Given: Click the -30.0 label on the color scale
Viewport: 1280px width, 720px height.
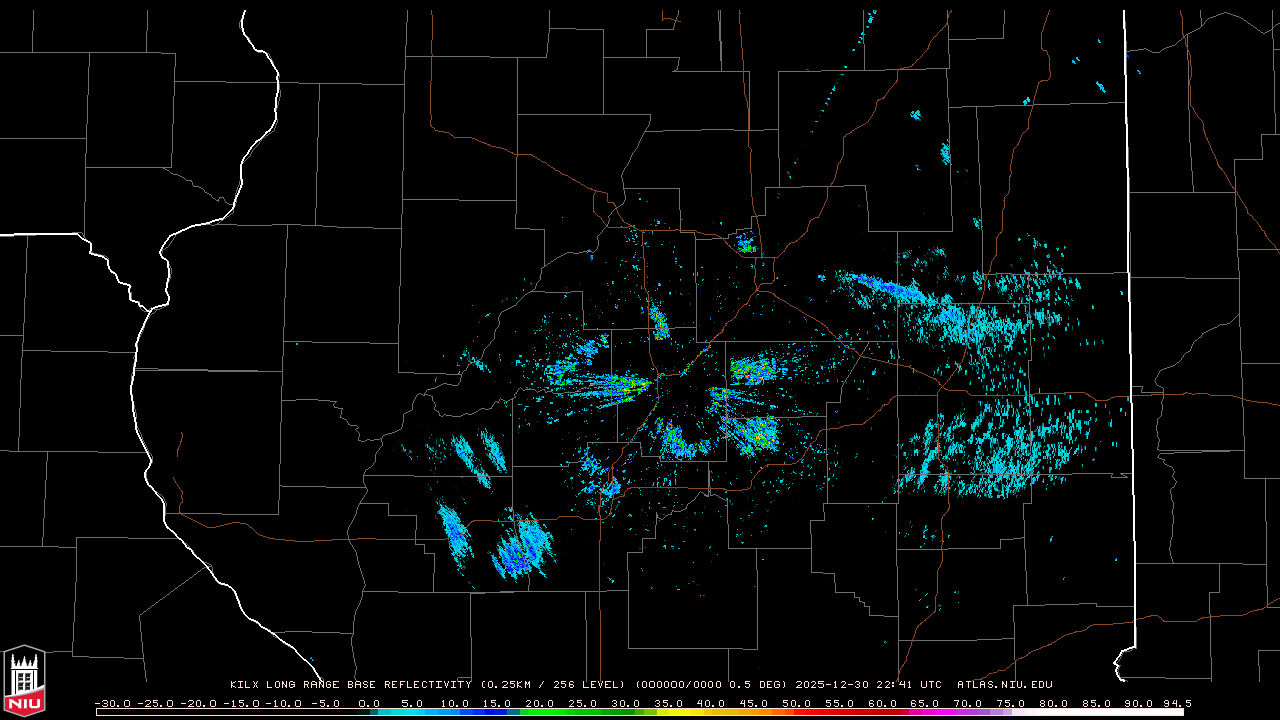Looking at the screenshot, I should (113, 703).
